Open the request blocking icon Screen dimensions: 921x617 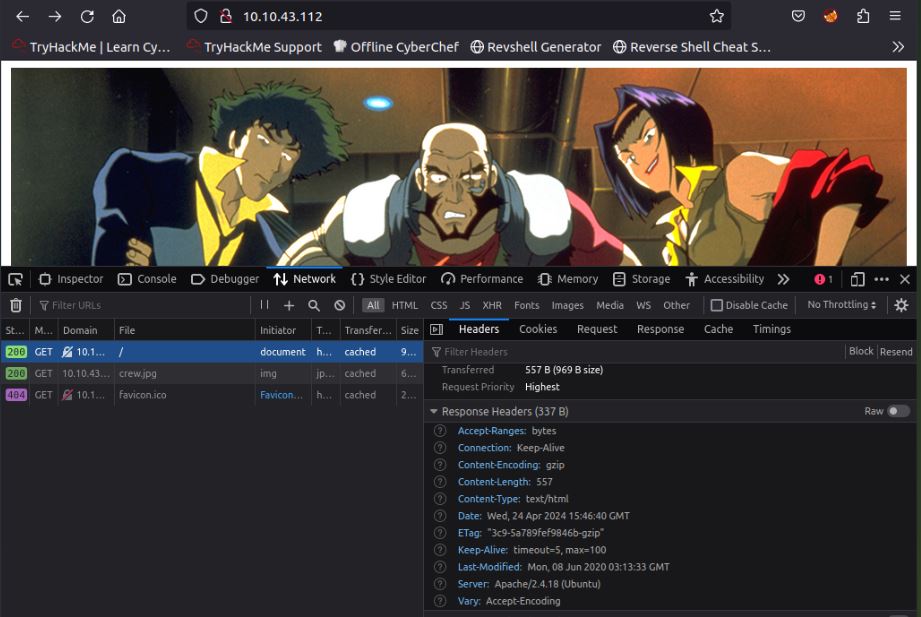(340, 305)
